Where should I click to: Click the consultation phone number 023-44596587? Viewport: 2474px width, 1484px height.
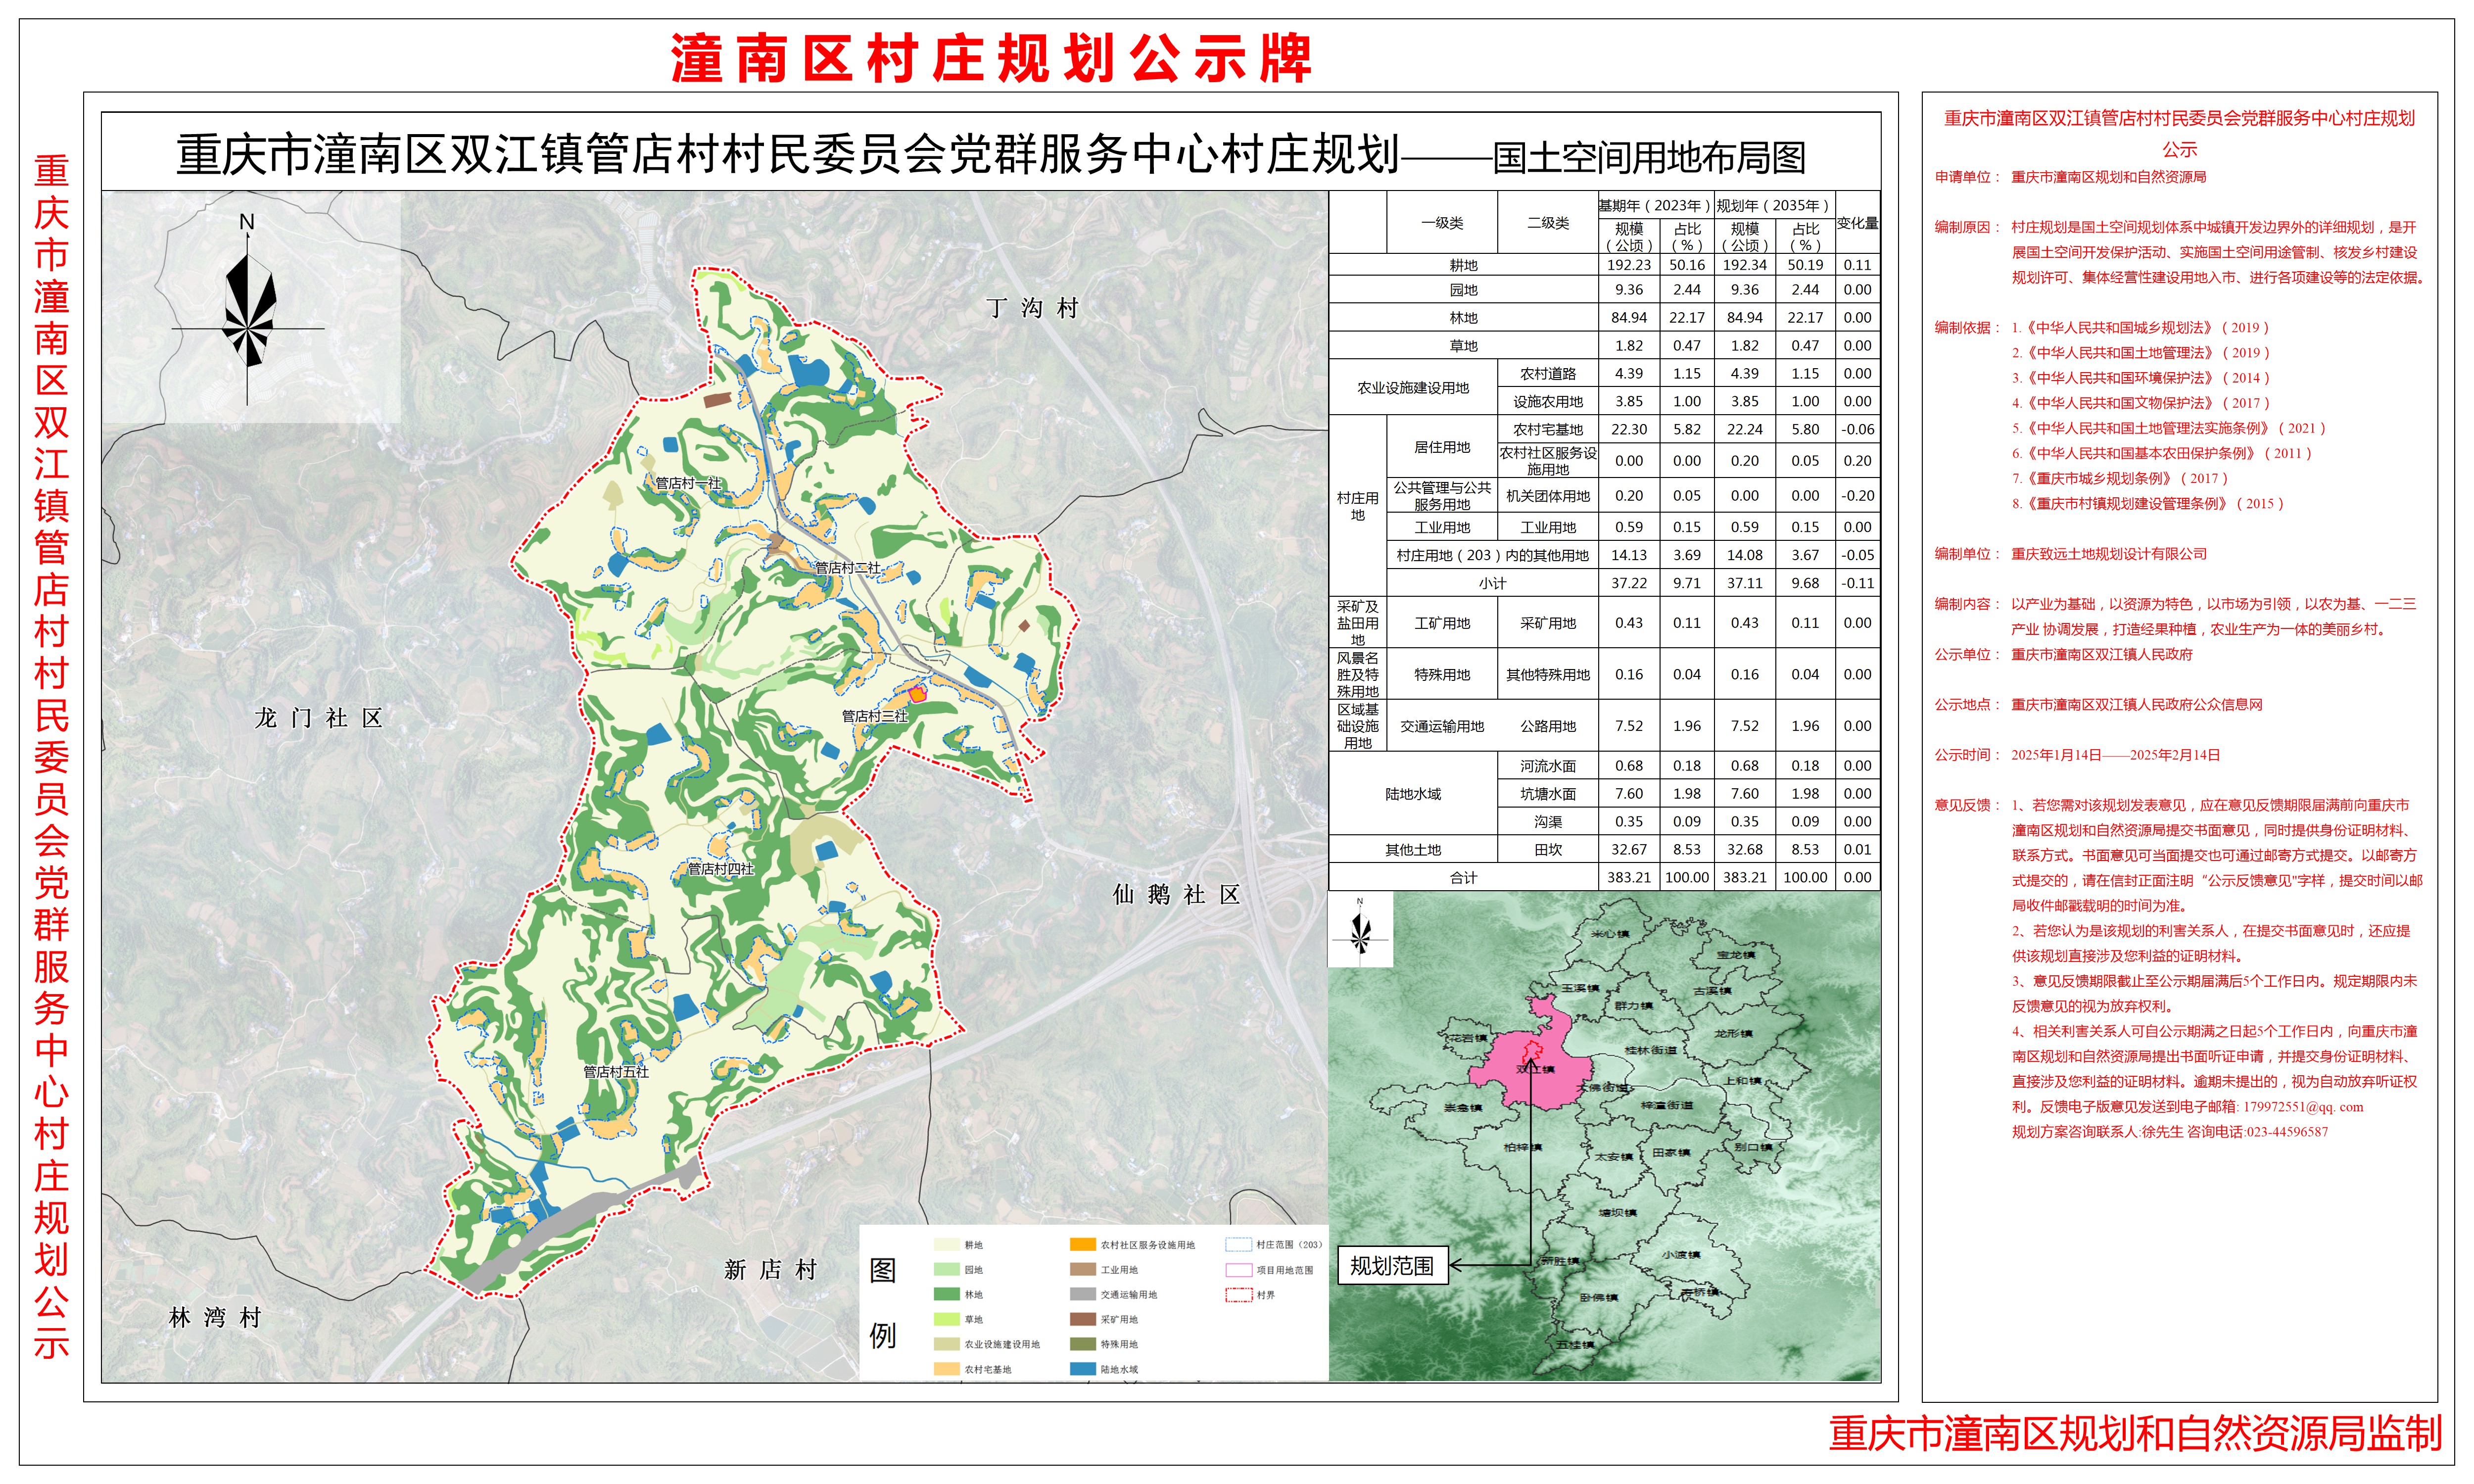click(x=2287, y=1132)
